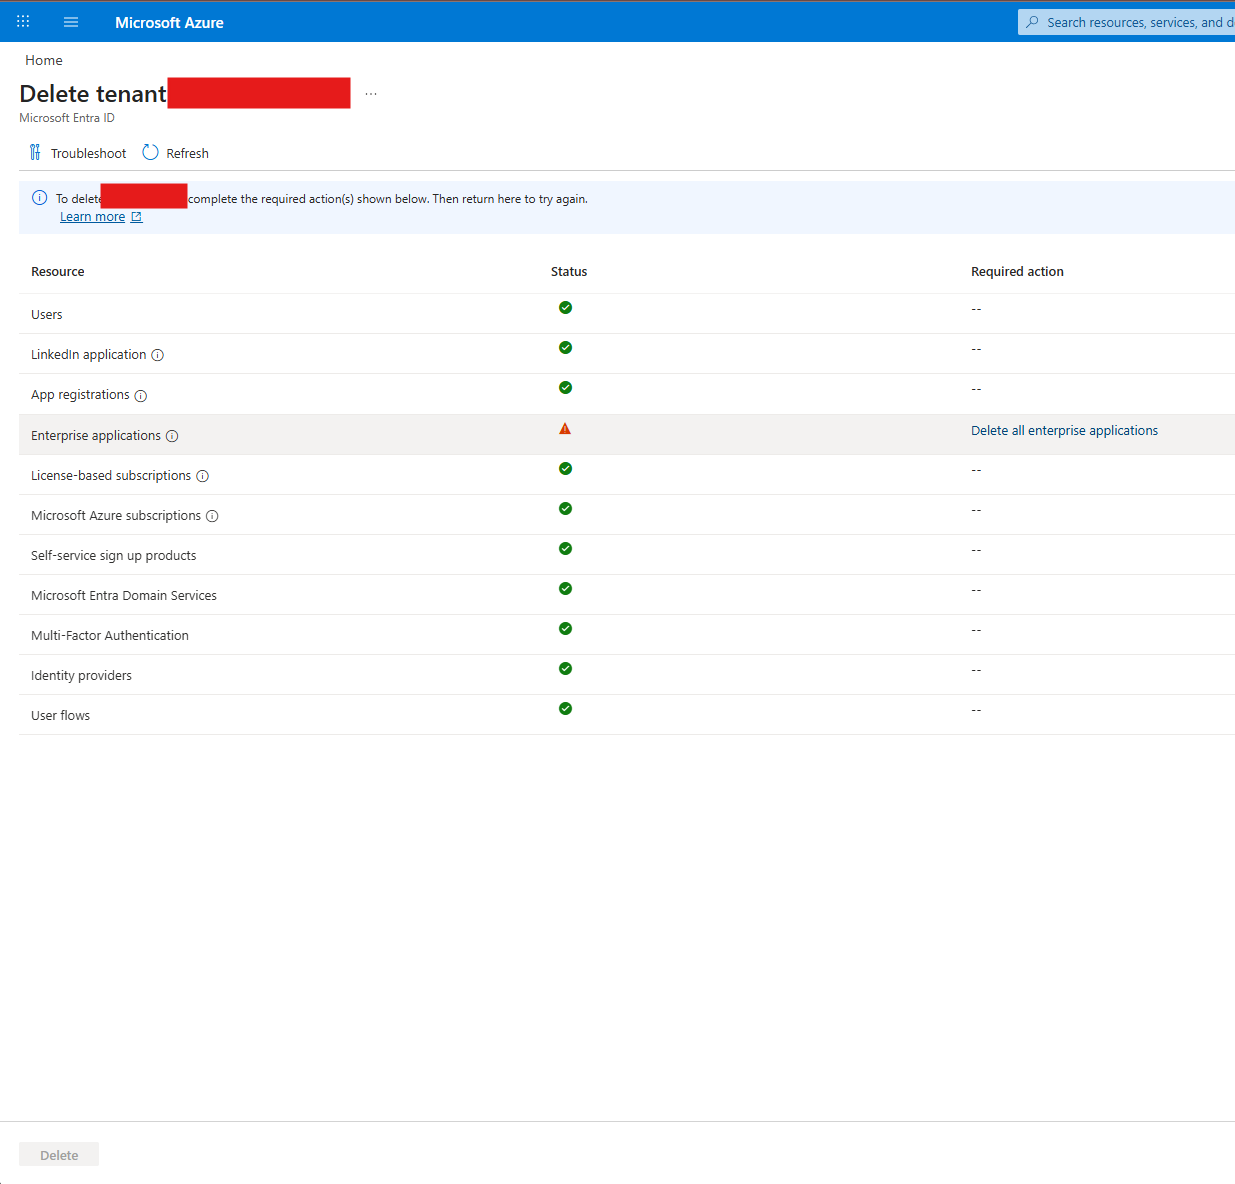
Task: Select the Identity providers row label
Action: [x=81, y=676]
